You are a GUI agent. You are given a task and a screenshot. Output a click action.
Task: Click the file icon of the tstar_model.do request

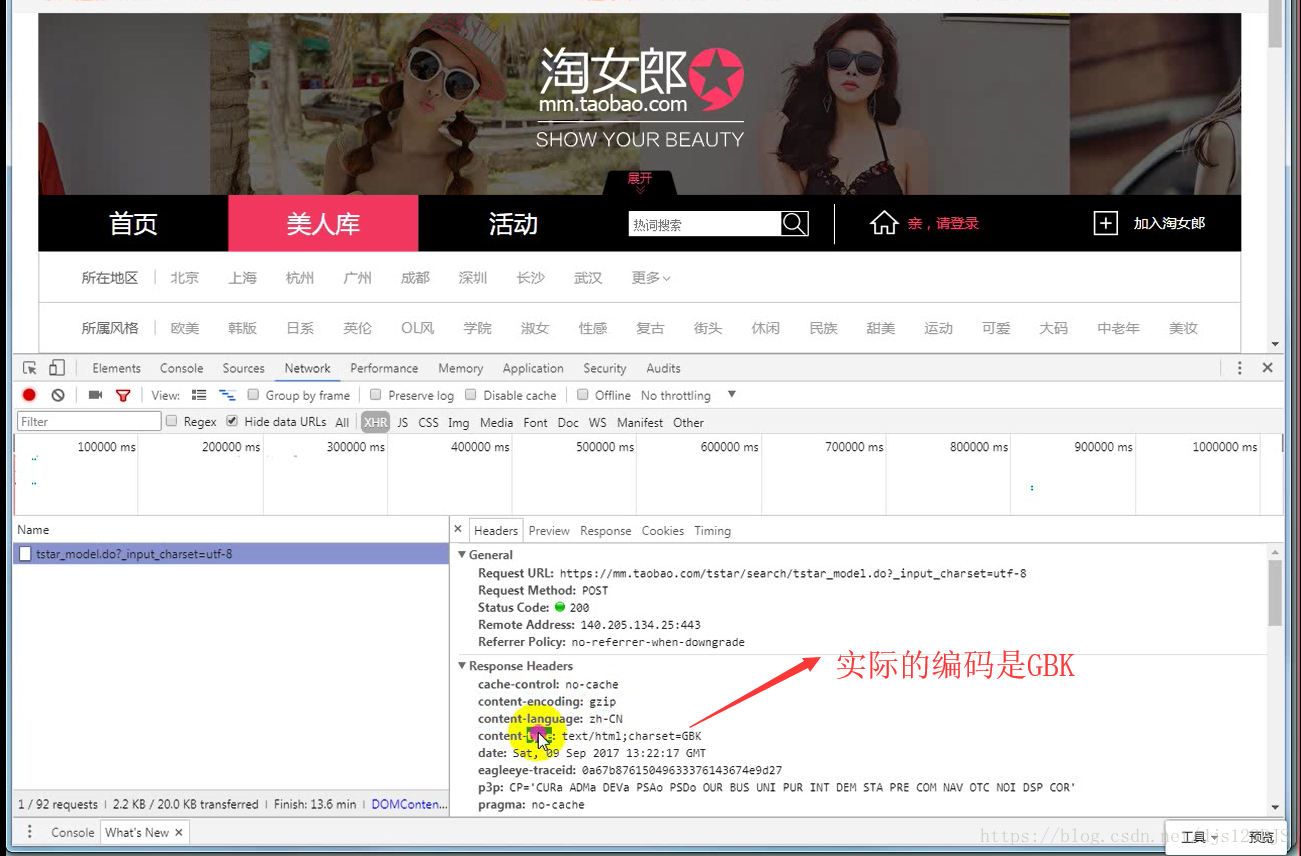pyautogui.click(x=25, y=553)
